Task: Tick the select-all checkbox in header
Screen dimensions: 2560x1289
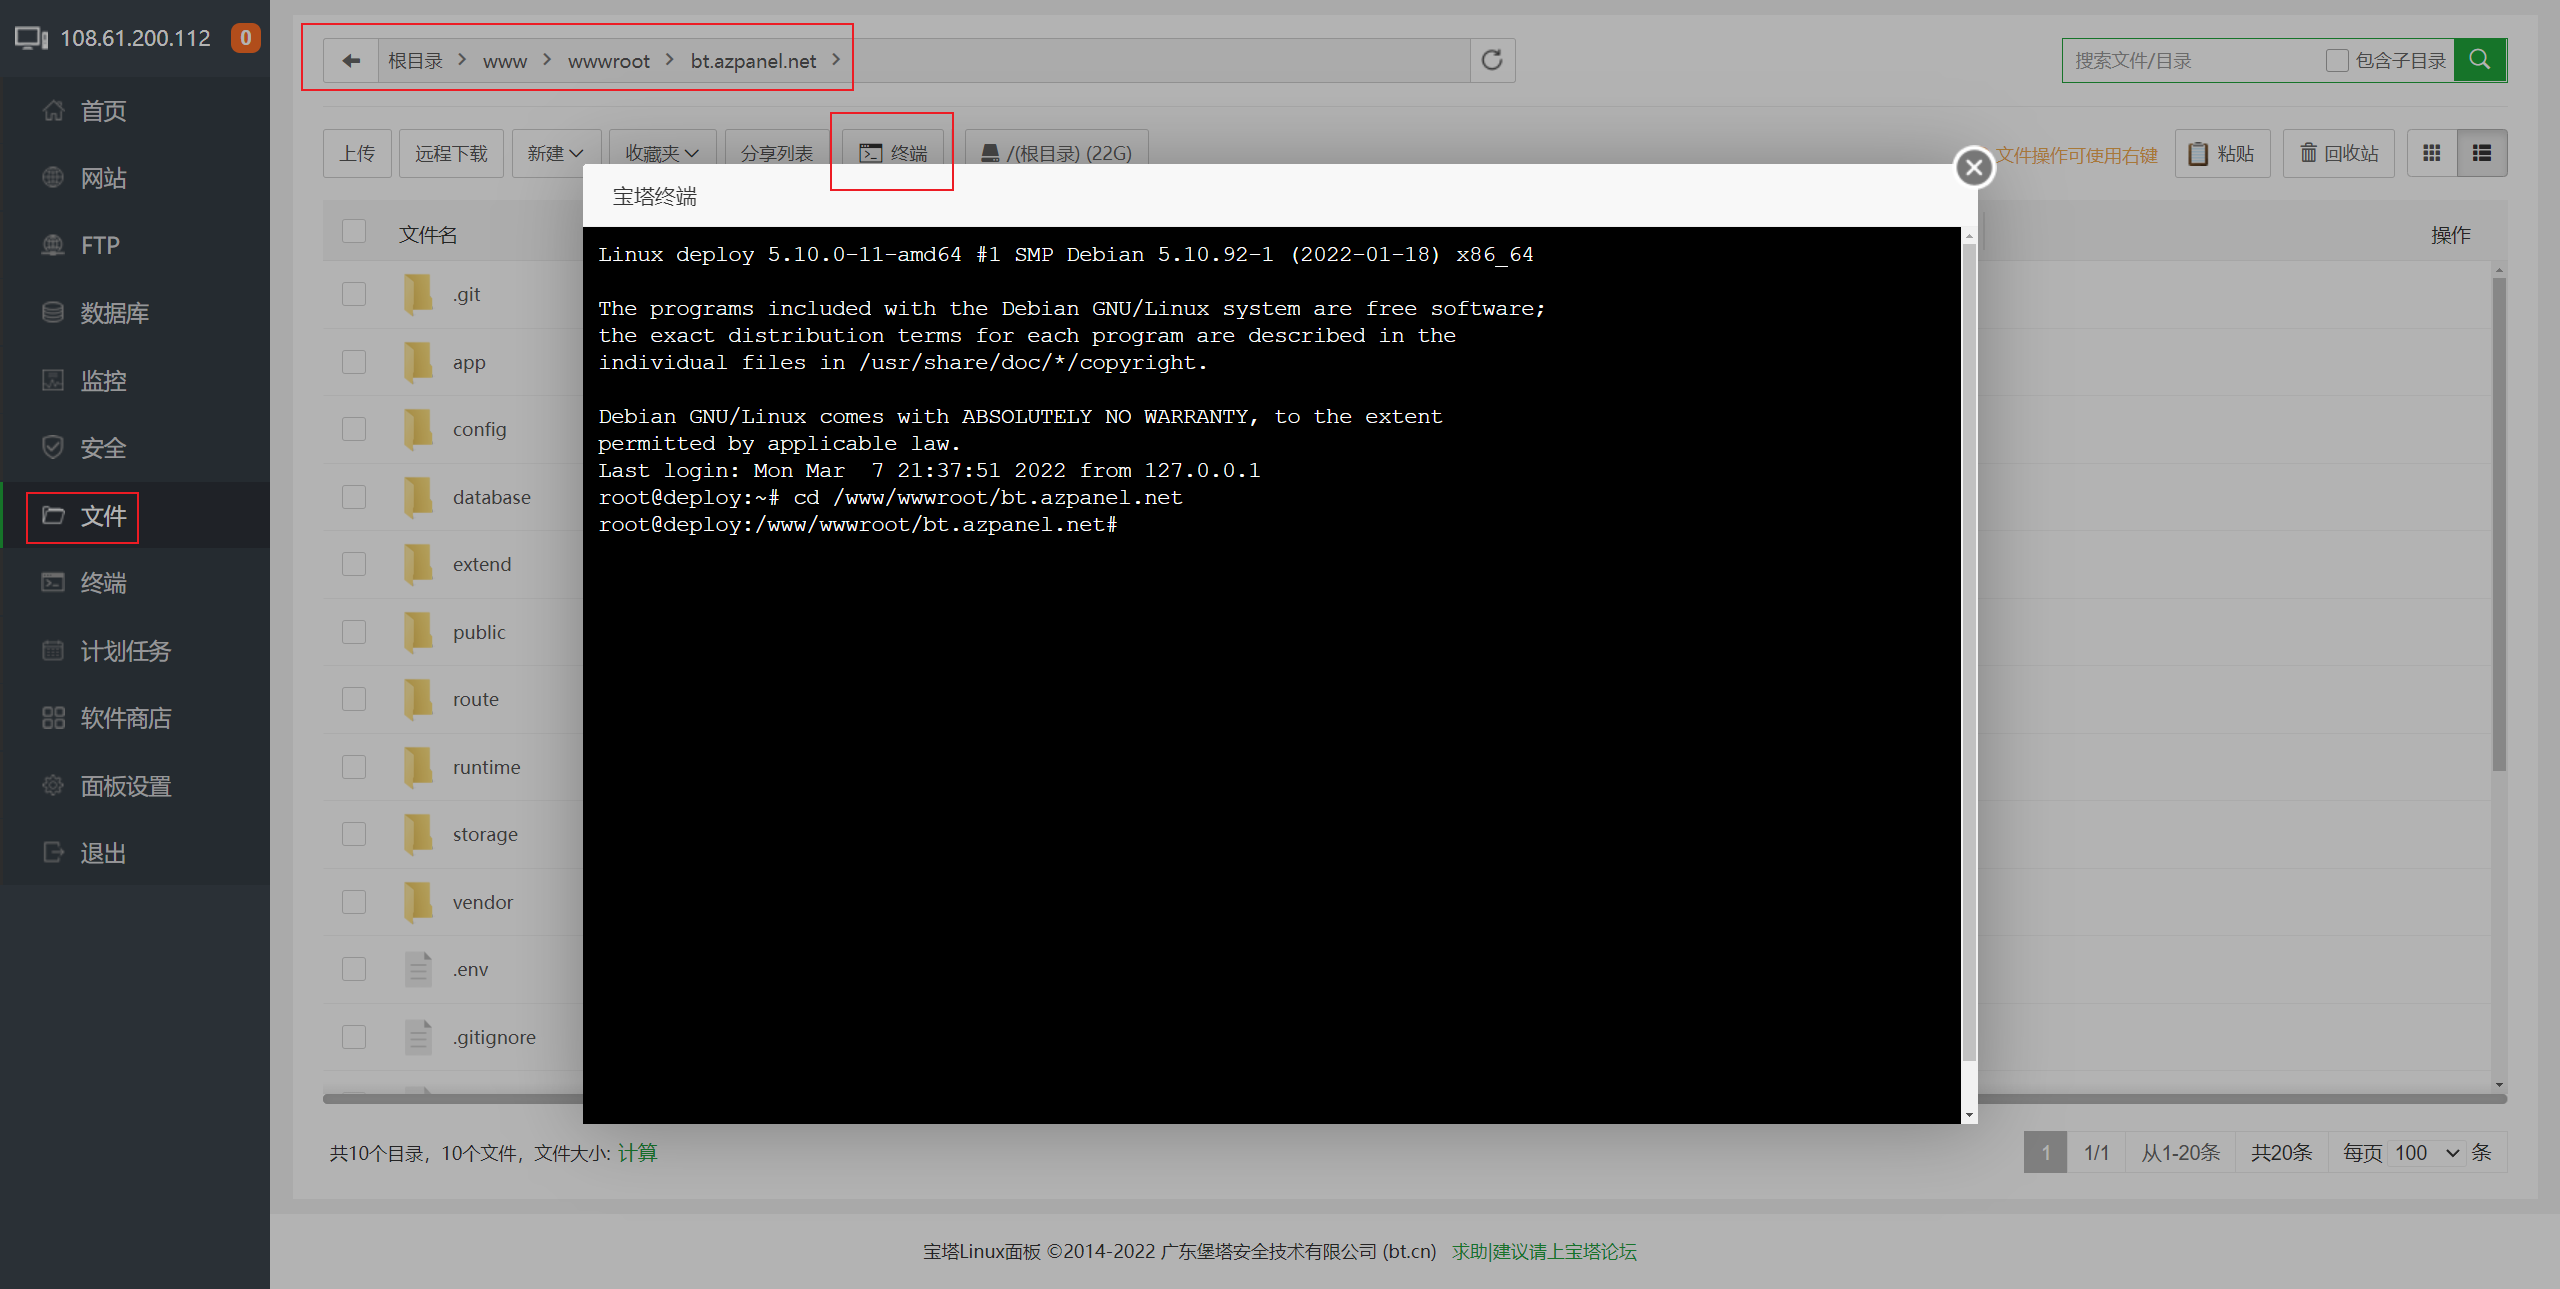Action: 354,232
